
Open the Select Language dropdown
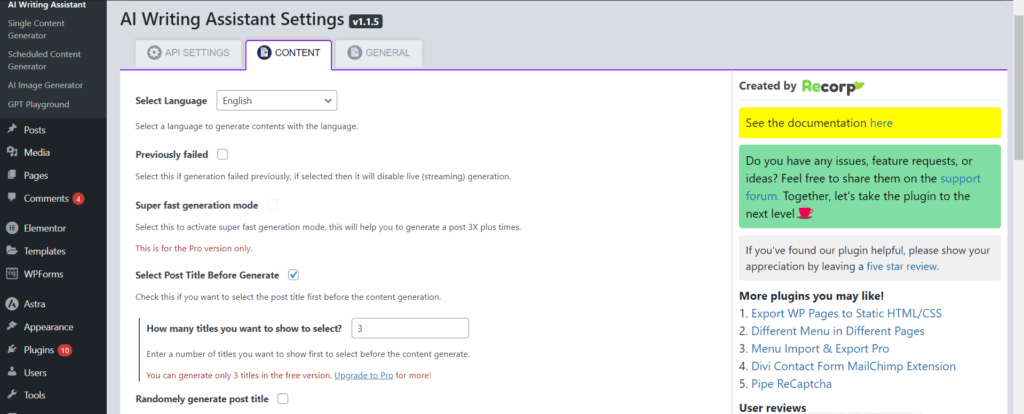tap(277, 101)
